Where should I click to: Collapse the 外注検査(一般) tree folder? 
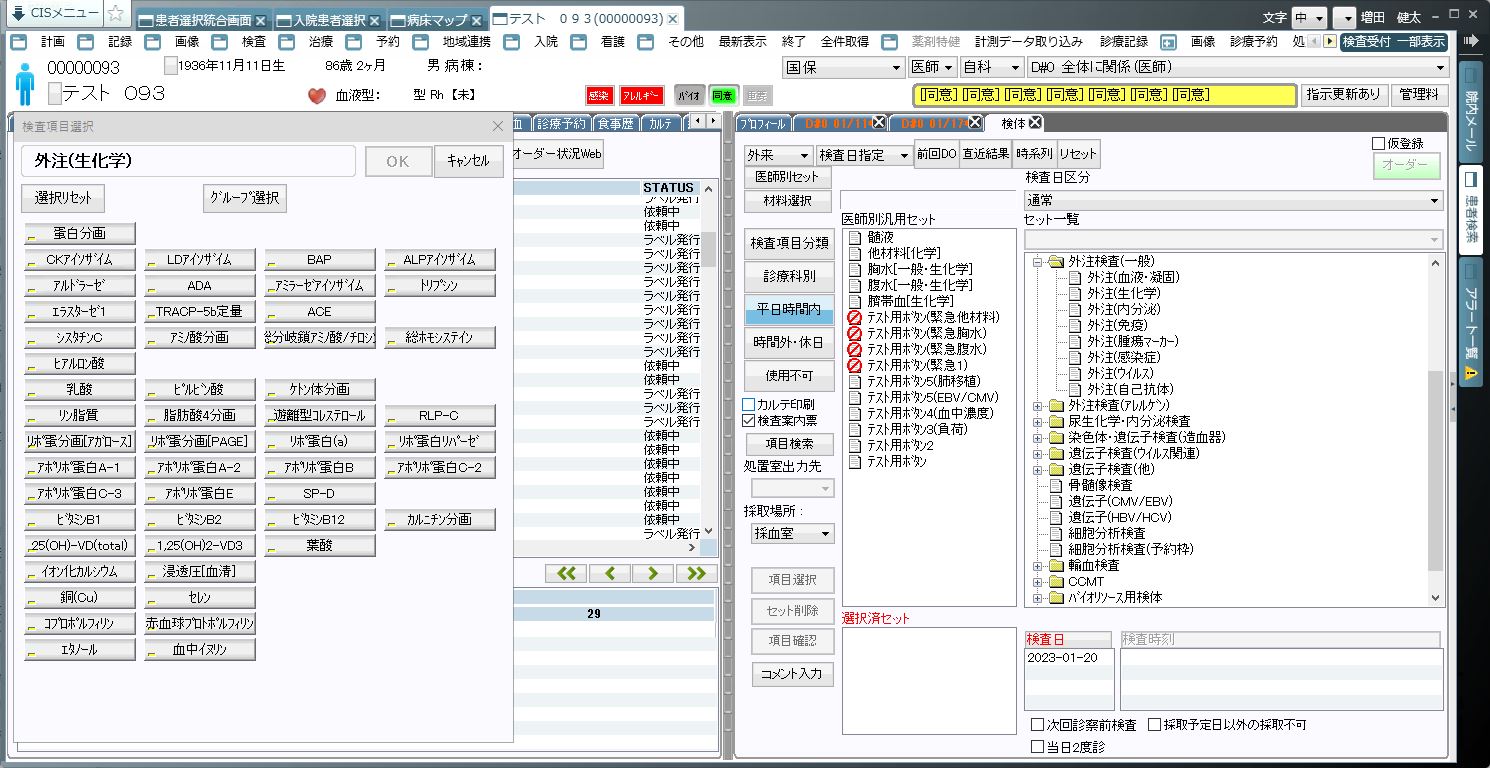pos(1038,261)
